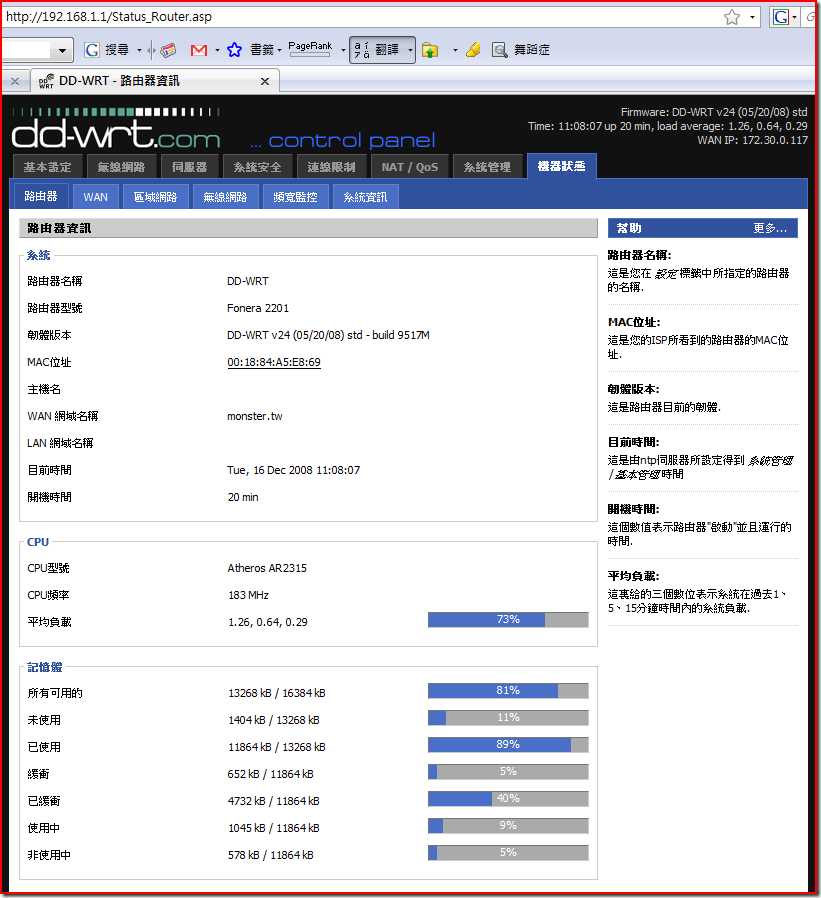Click the 81% available memory bar
Image resolution: width=821 pixels, height=898 pixels.
pyautogui.click(x=508, y=691)
